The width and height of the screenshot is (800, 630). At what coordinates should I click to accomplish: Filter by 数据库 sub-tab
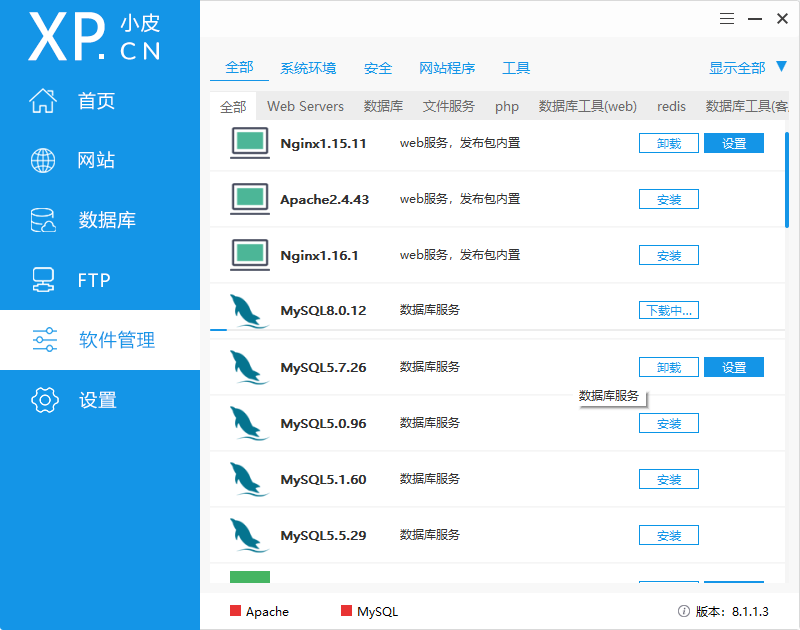pyautogui.click(x=383, y=106)
